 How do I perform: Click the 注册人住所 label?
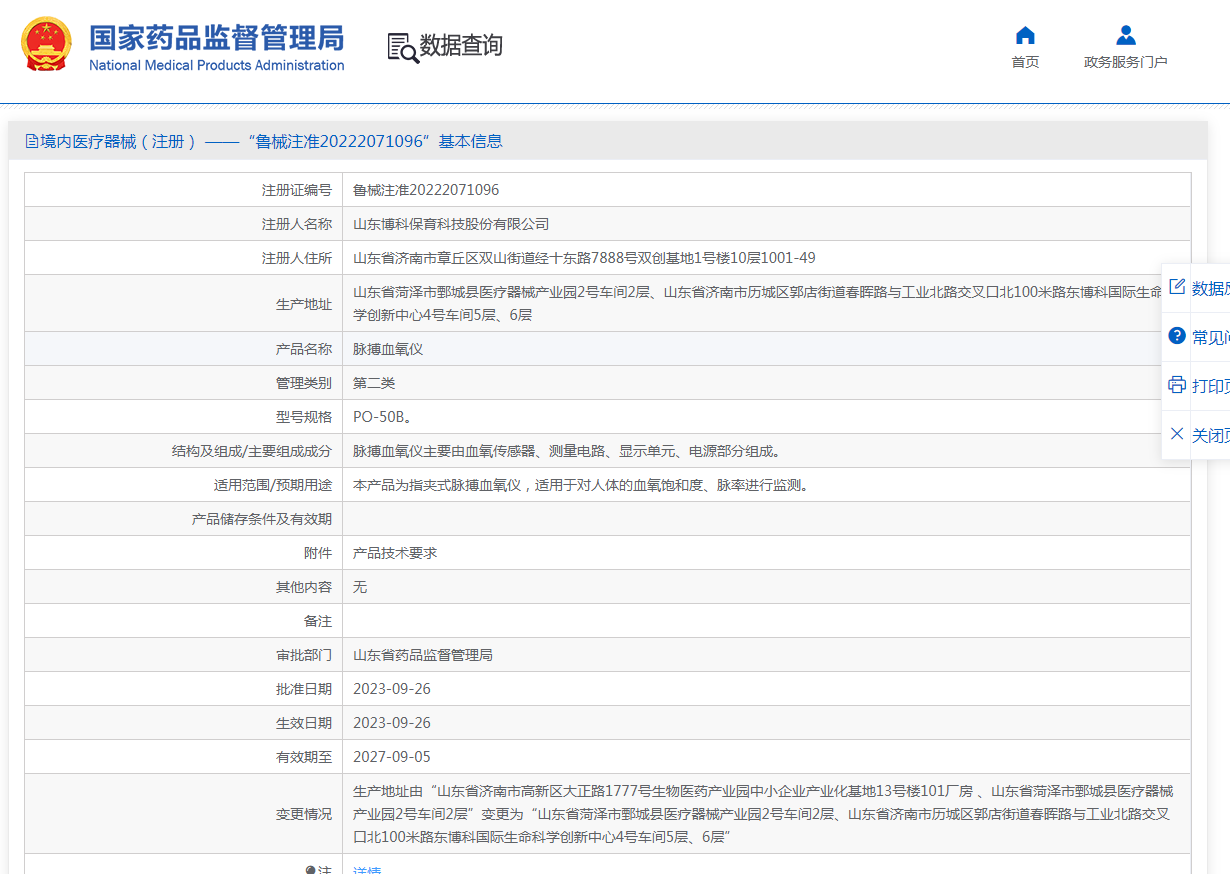[297, 258]
